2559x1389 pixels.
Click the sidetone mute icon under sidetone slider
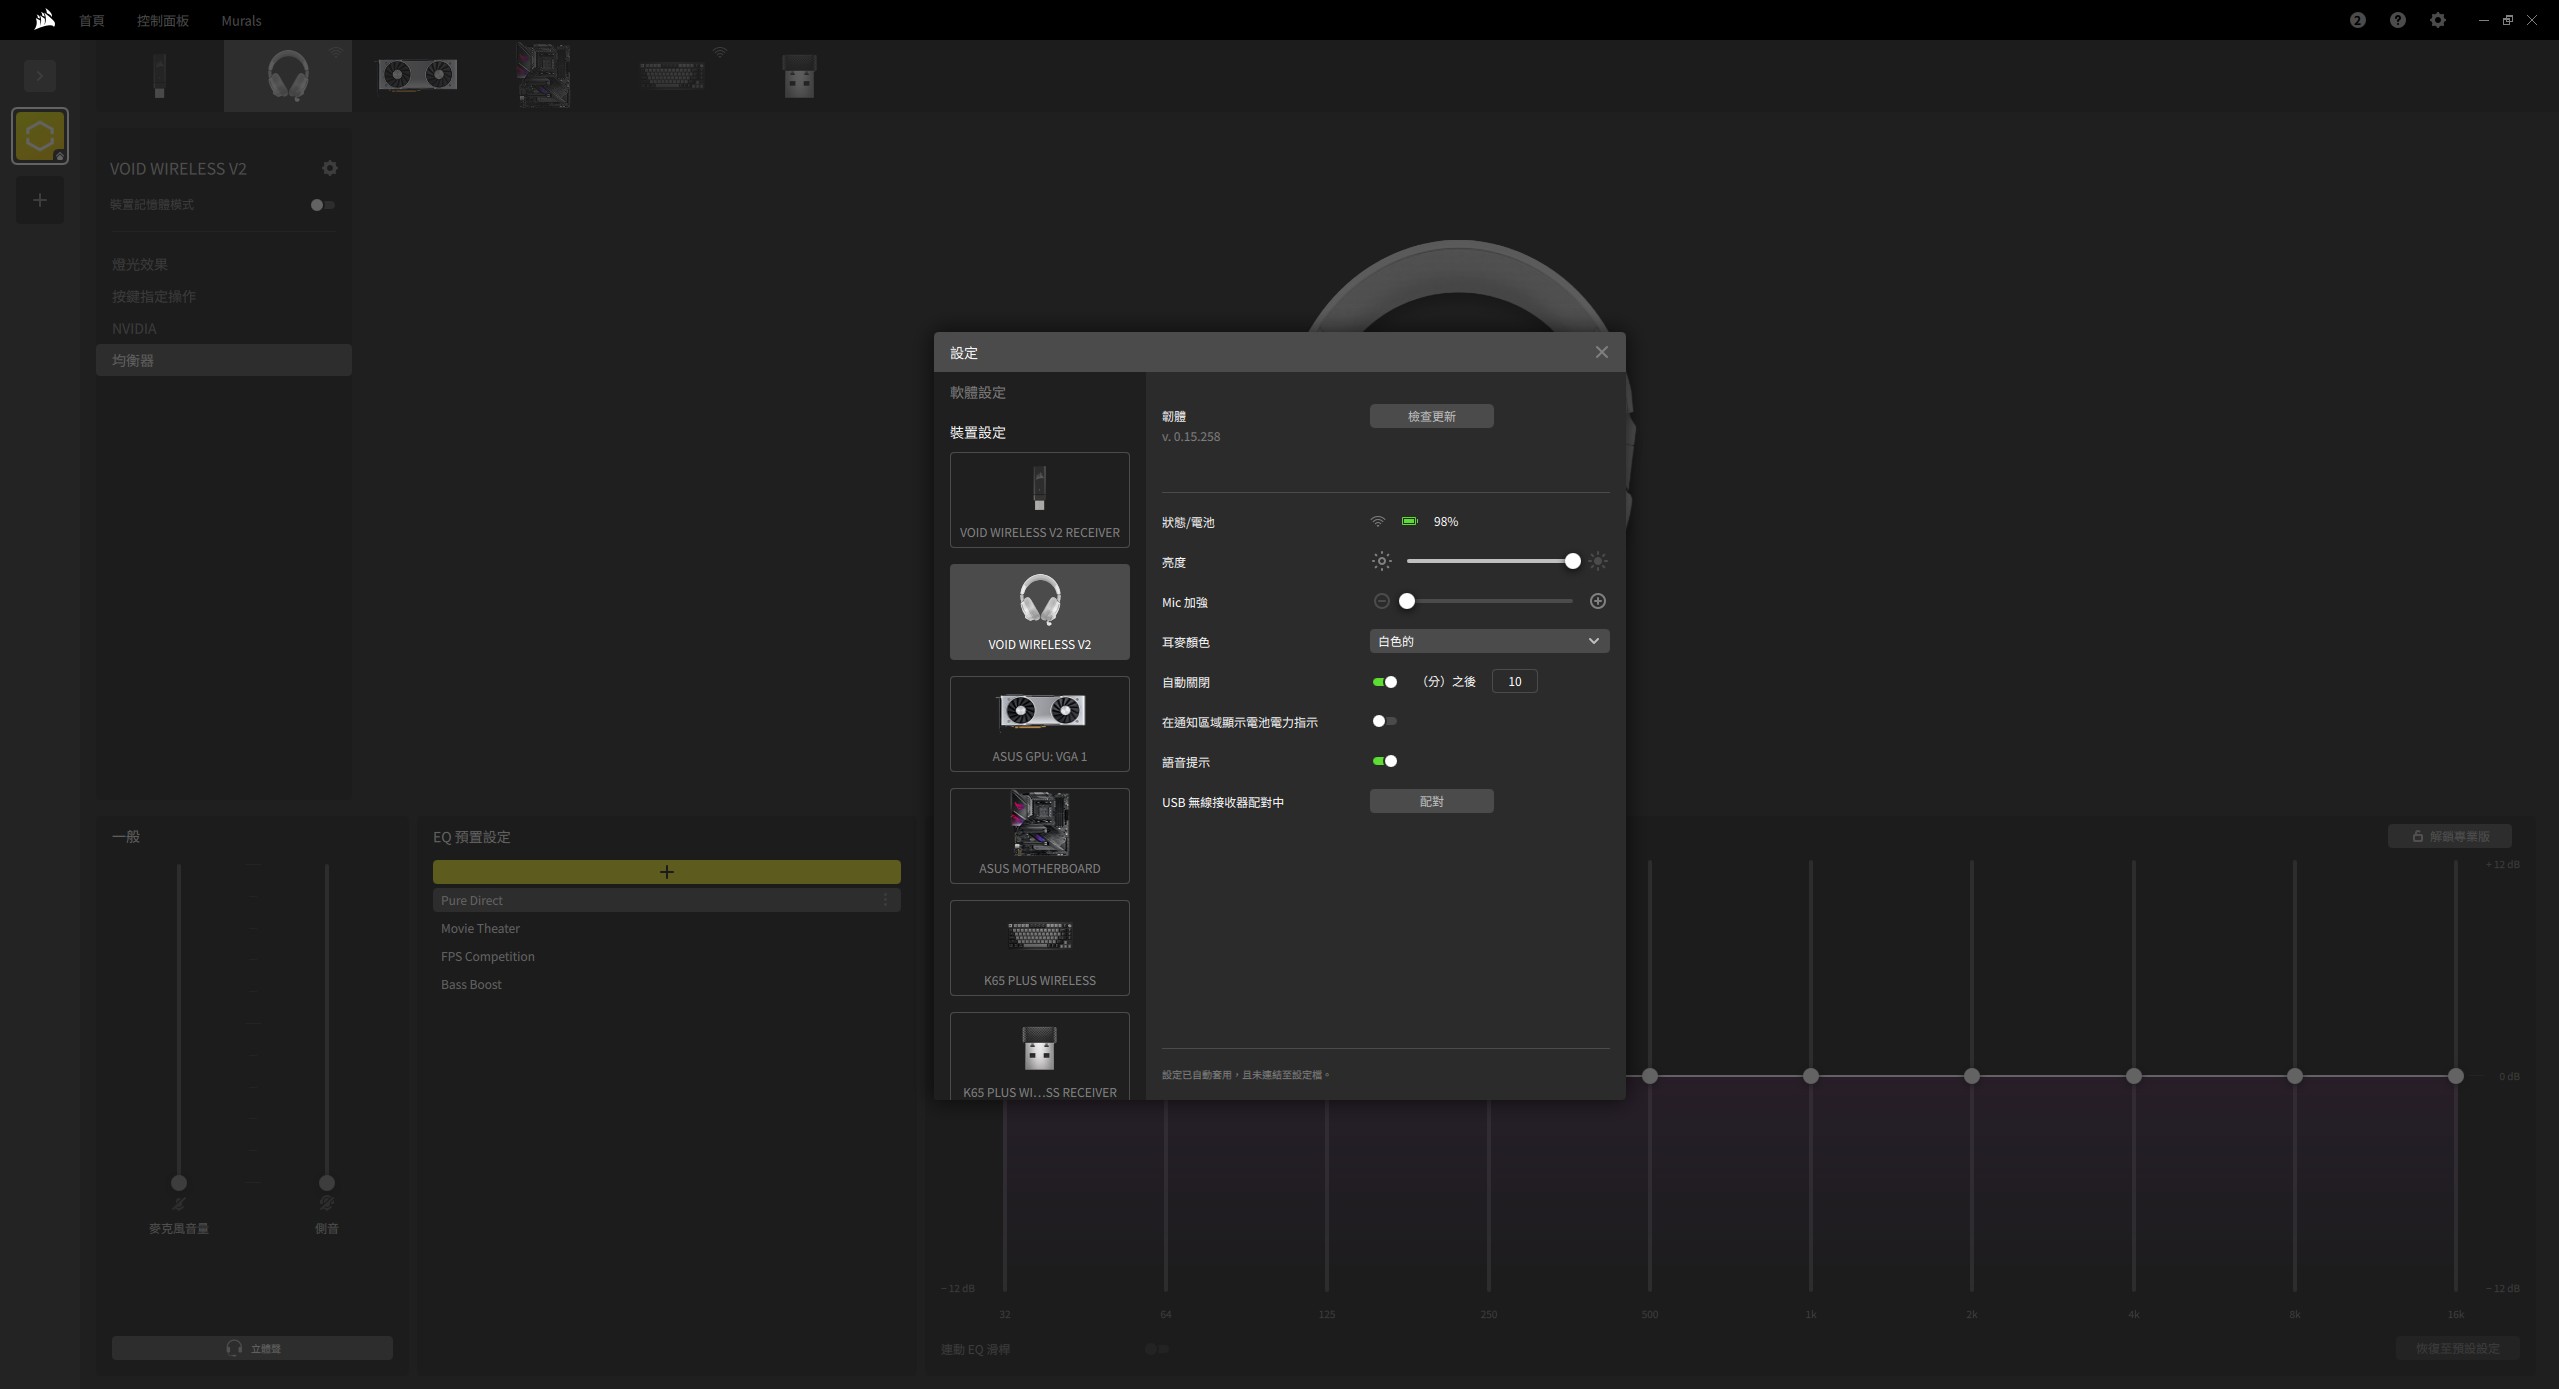(x=326, y=1203)
